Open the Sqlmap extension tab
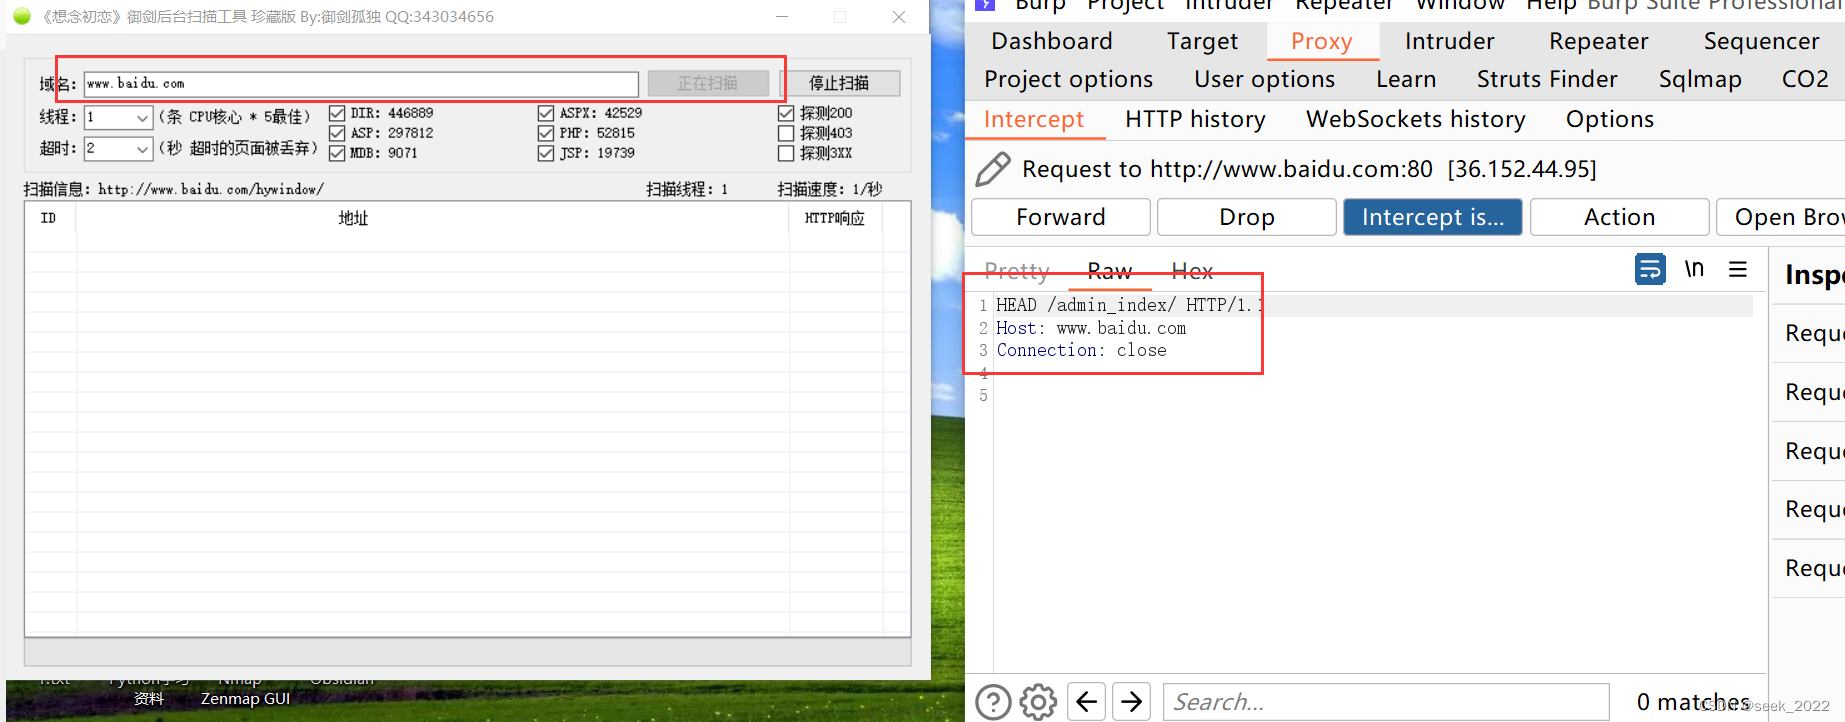1845x722 pixels. click(x=1700, y=79)
